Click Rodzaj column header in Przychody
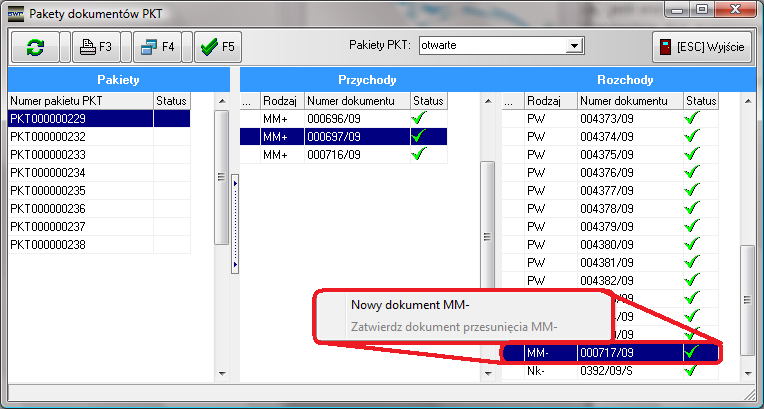This screenshot has height=409, width=764. pyautogui.click(x=281, y=100)
